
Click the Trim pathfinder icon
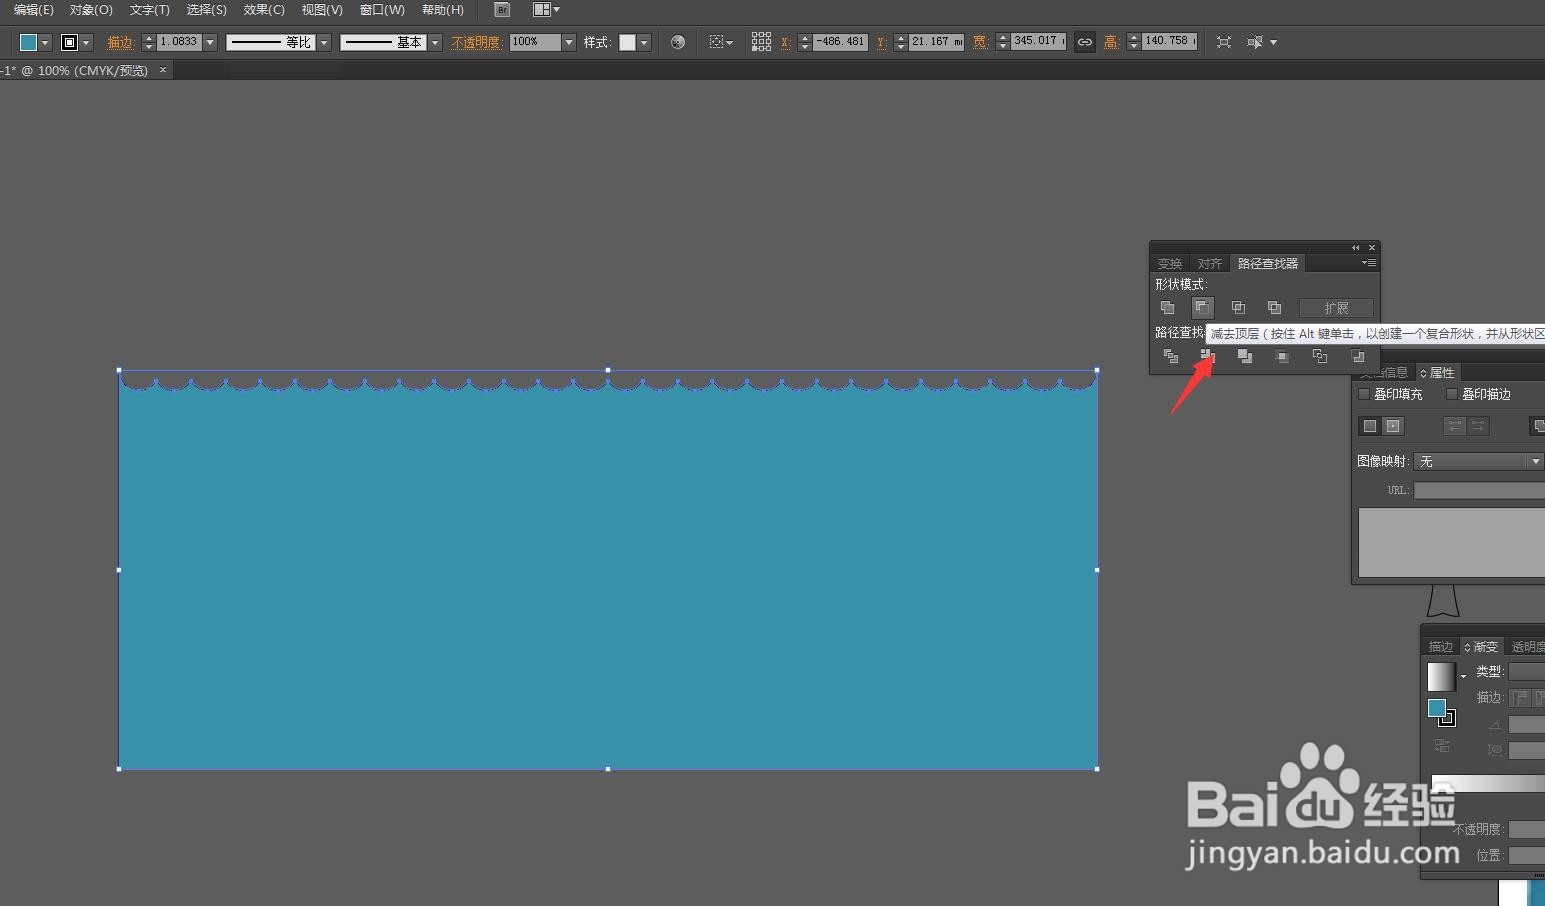(1207, 356)
